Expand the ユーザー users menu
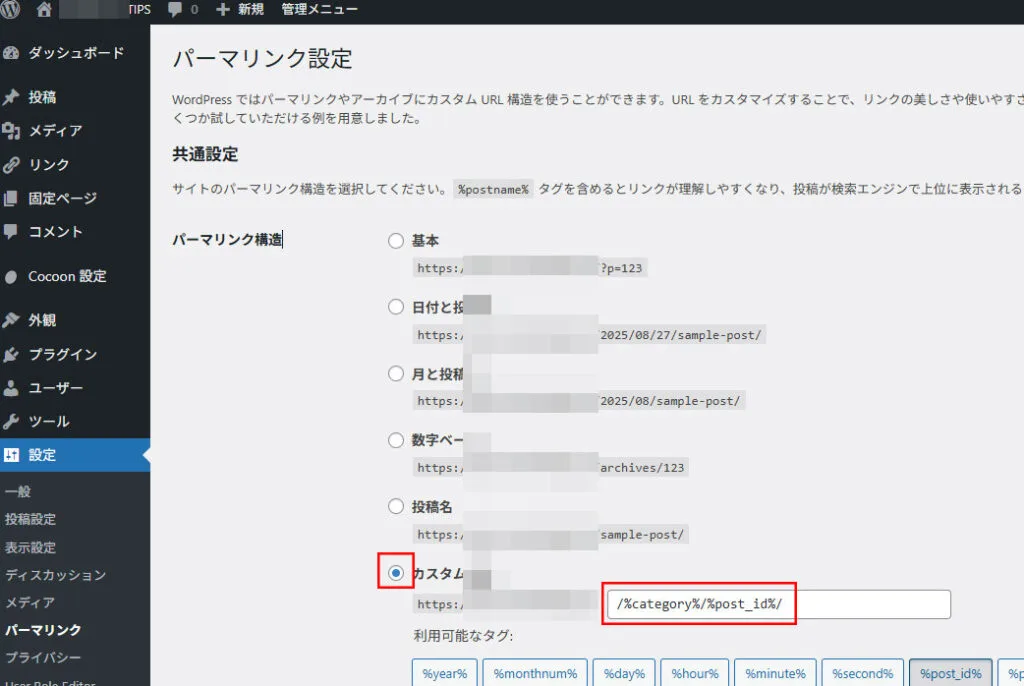Image resolution: width=1024 pixels, height=686 pixels. (55, 388)
